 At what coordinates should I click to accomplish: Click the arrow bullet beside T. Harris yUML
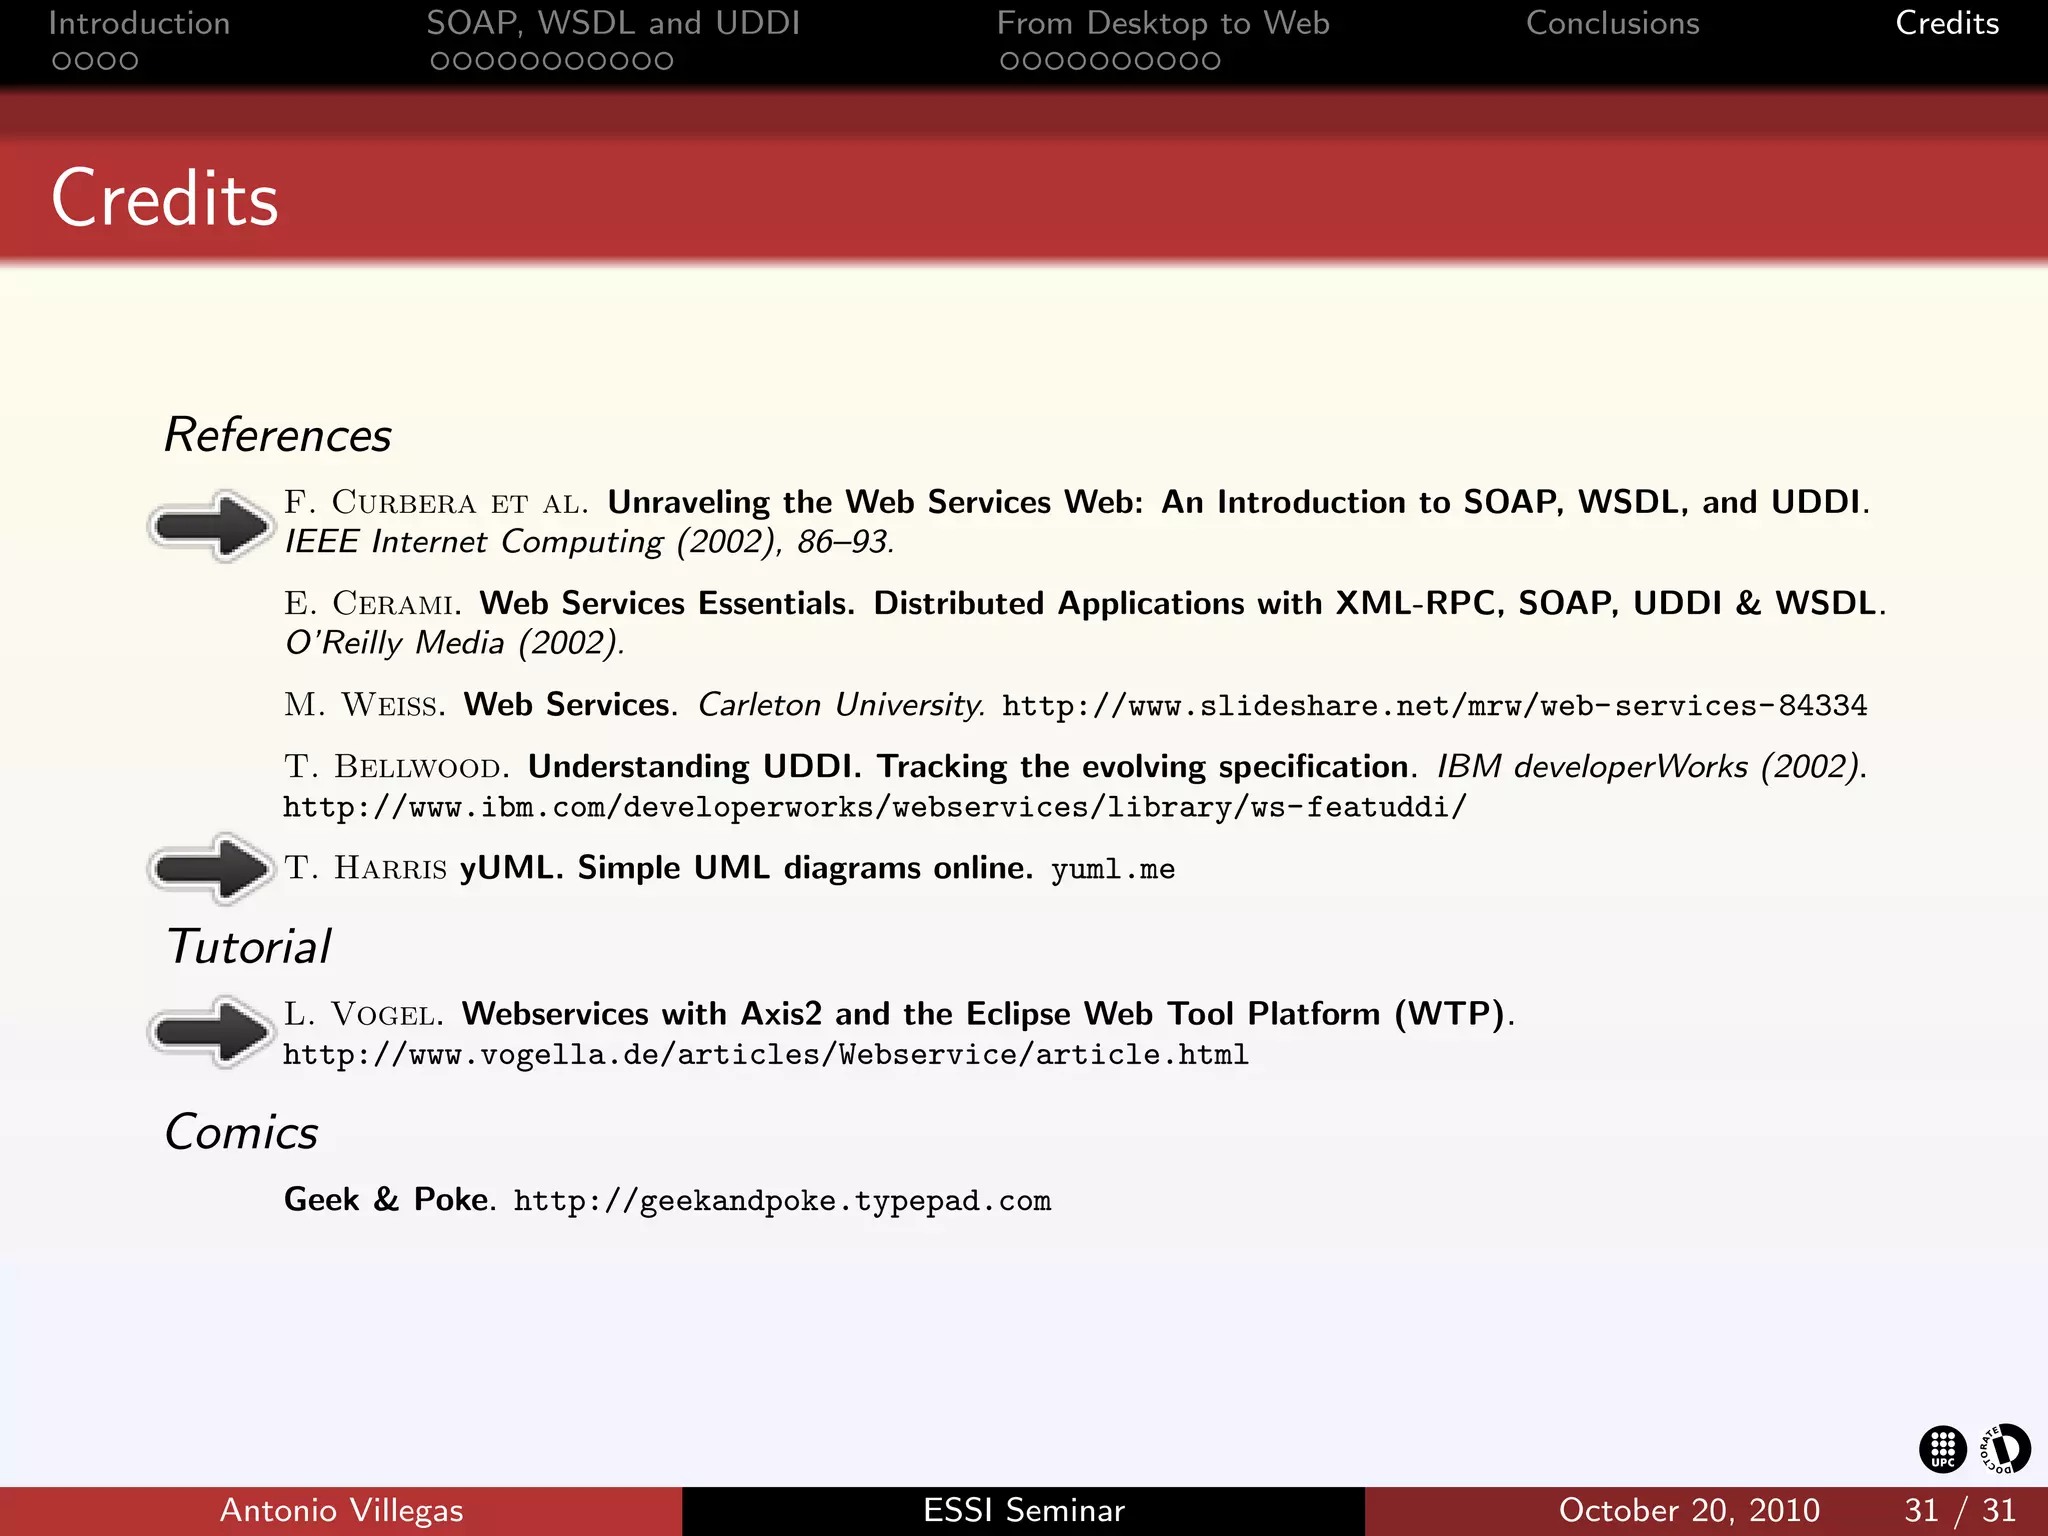pos(211,868)
